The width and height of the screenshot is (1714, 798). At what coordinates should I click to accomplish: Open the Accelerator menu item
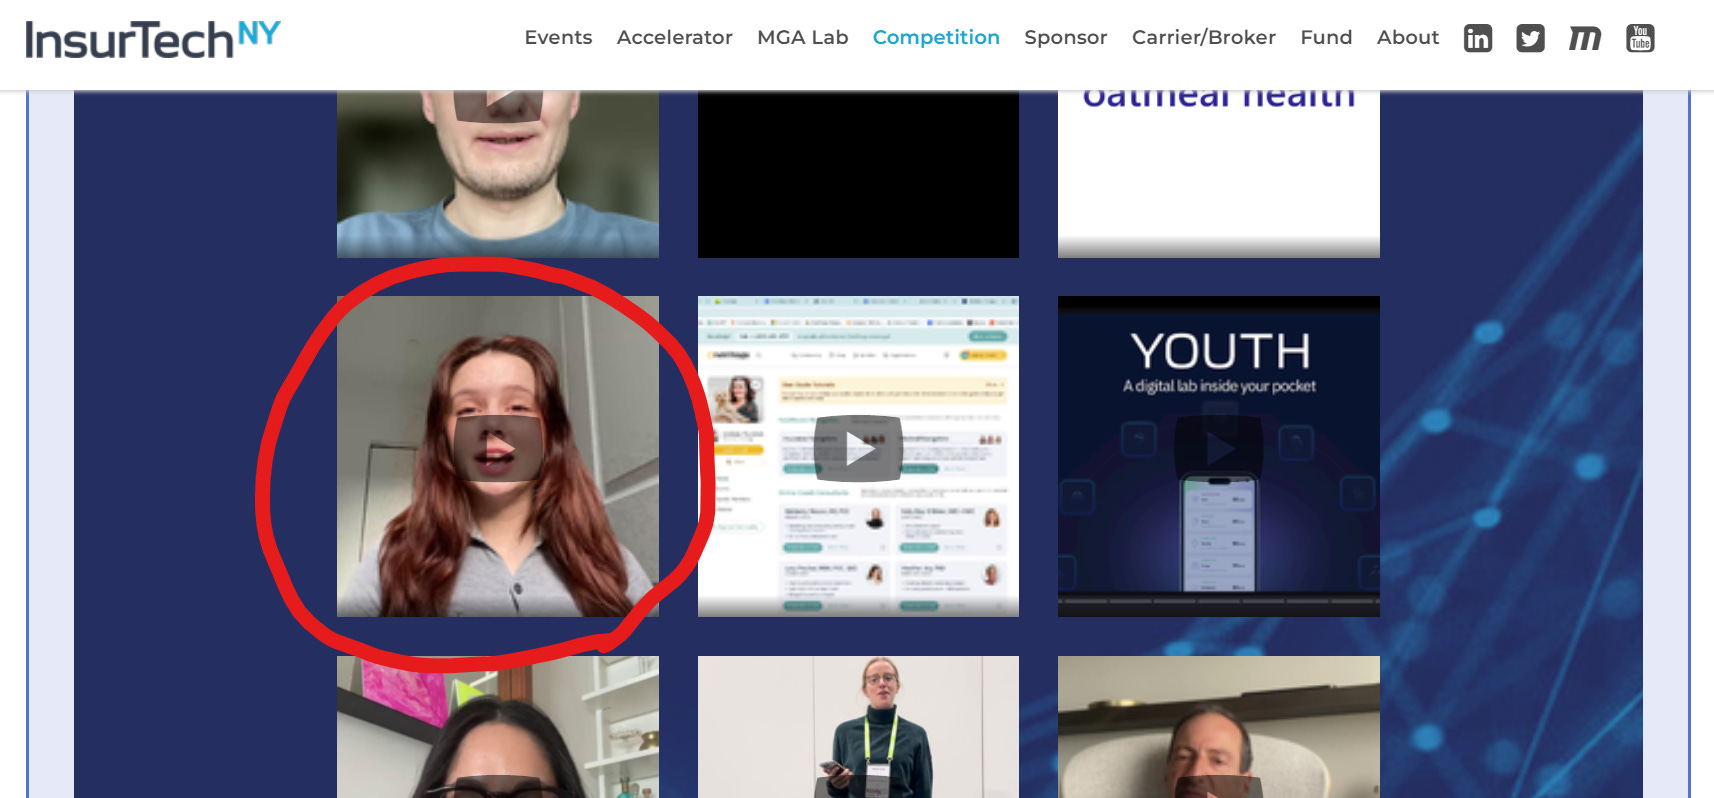pyautogui.click(x=675, y=38)
